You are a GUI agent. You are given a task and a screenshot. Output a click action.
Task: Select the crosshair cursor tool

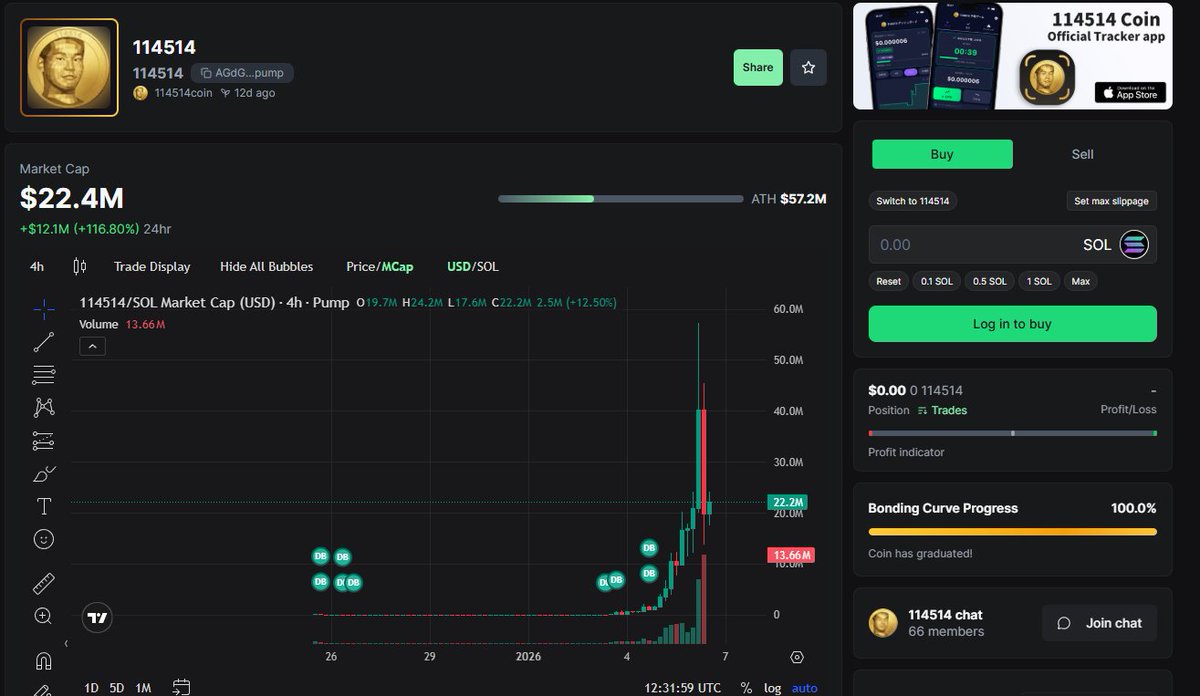44,309
